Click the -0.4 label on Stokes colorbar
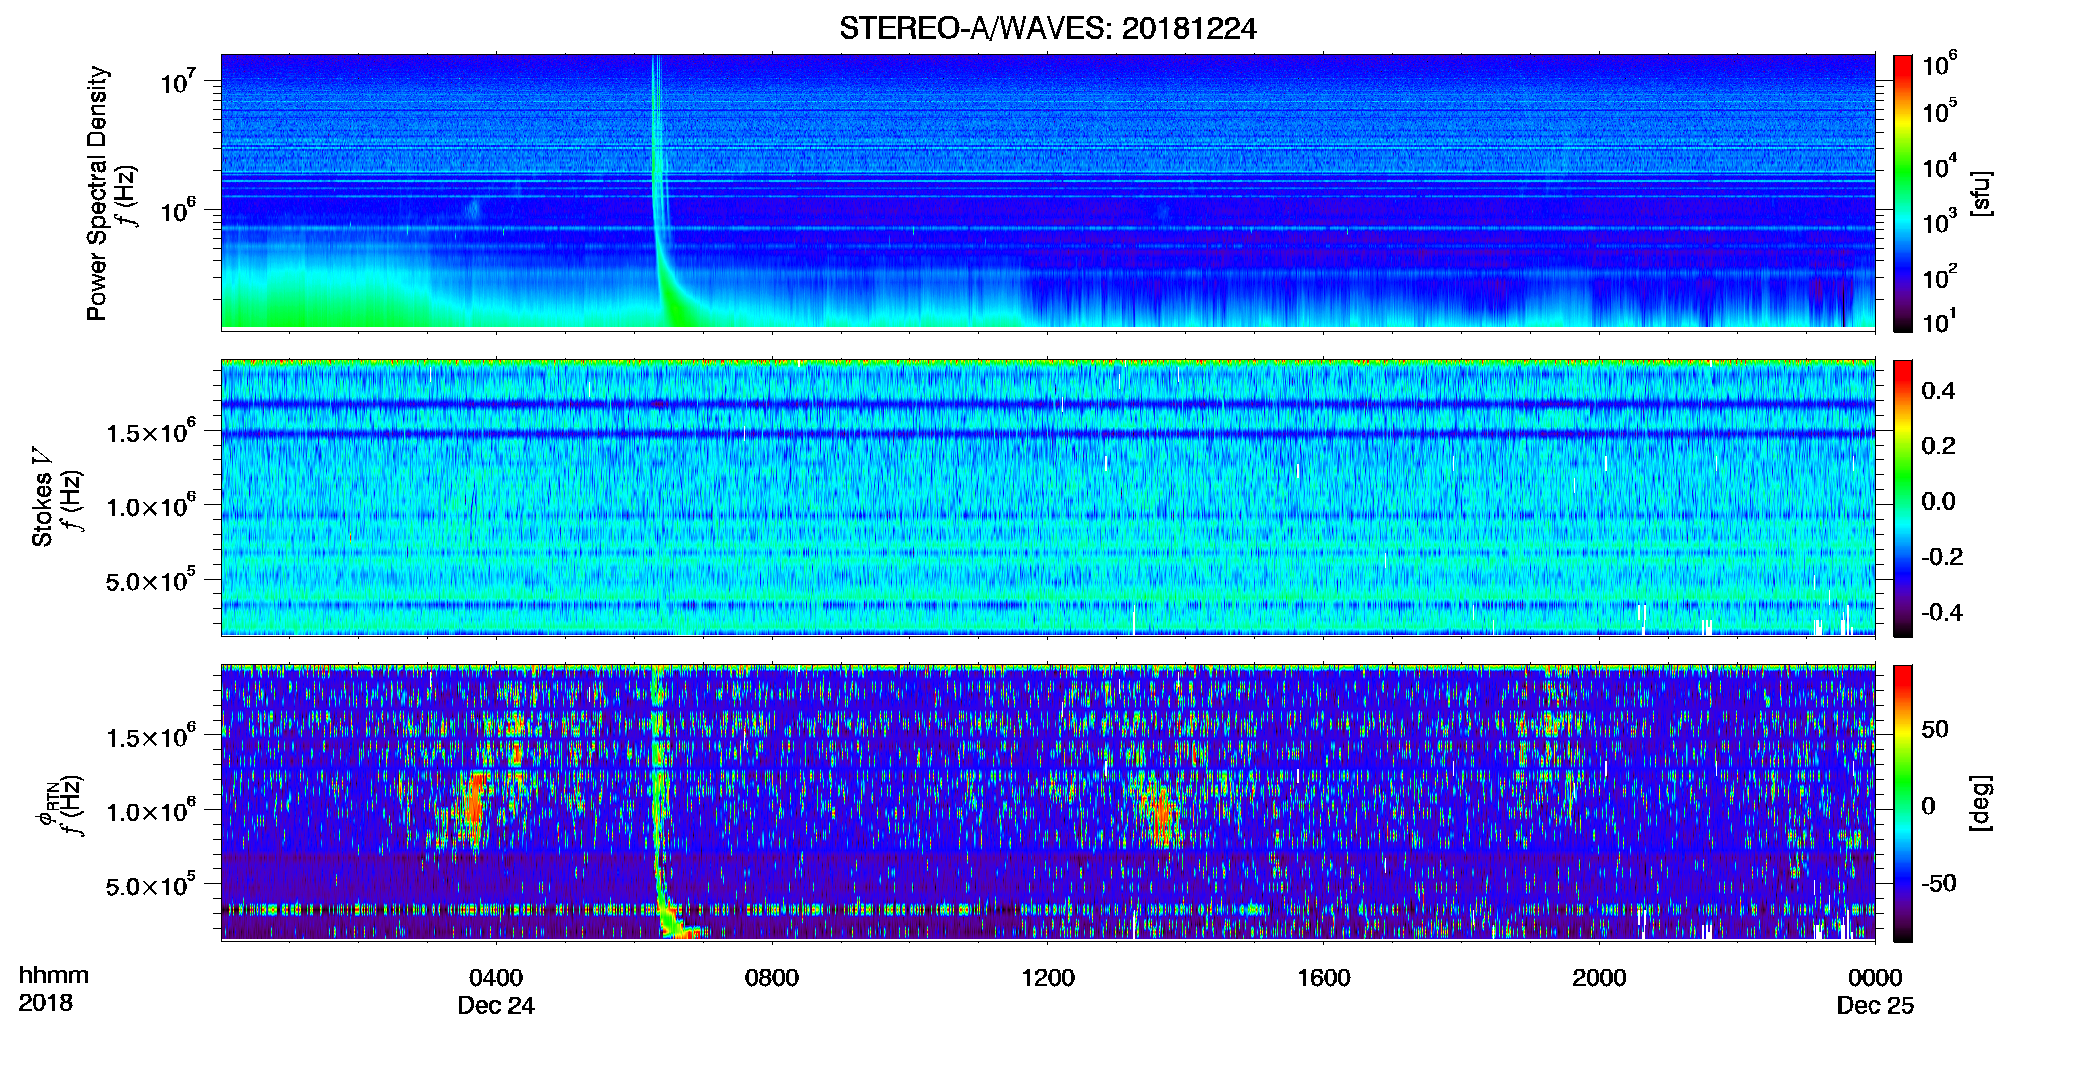 1942,612
